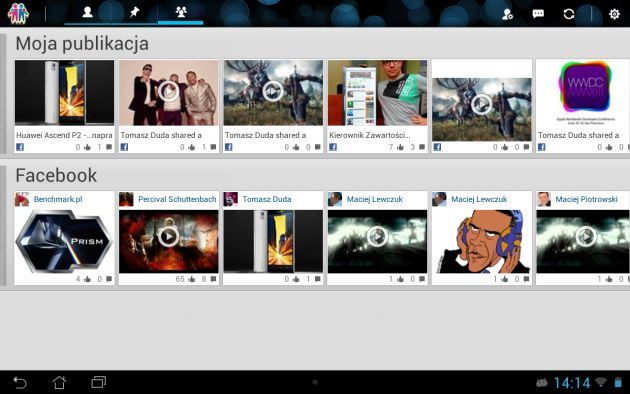This screenshot has height=394, width=630.
Task: Open Tomasz Duda's phone photo in Facebook feed
Action: click(273, 241)
